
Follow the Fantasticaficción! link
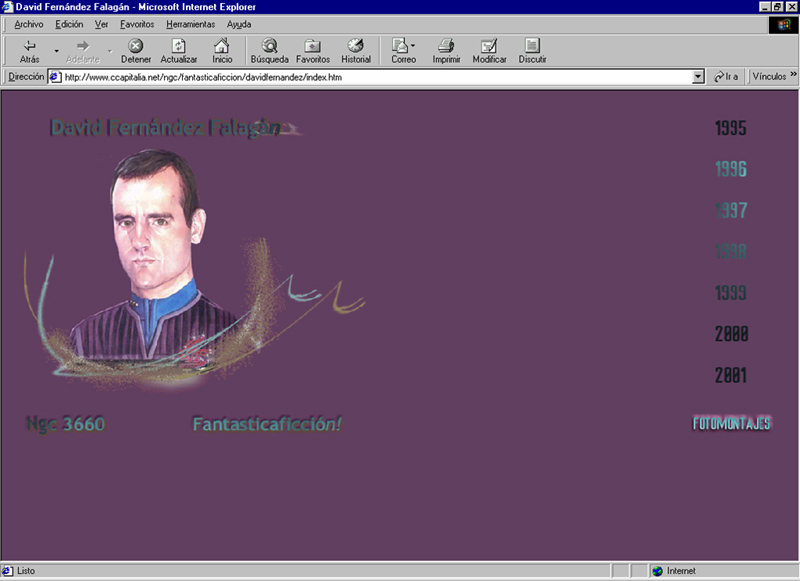(x=267, y=424)
